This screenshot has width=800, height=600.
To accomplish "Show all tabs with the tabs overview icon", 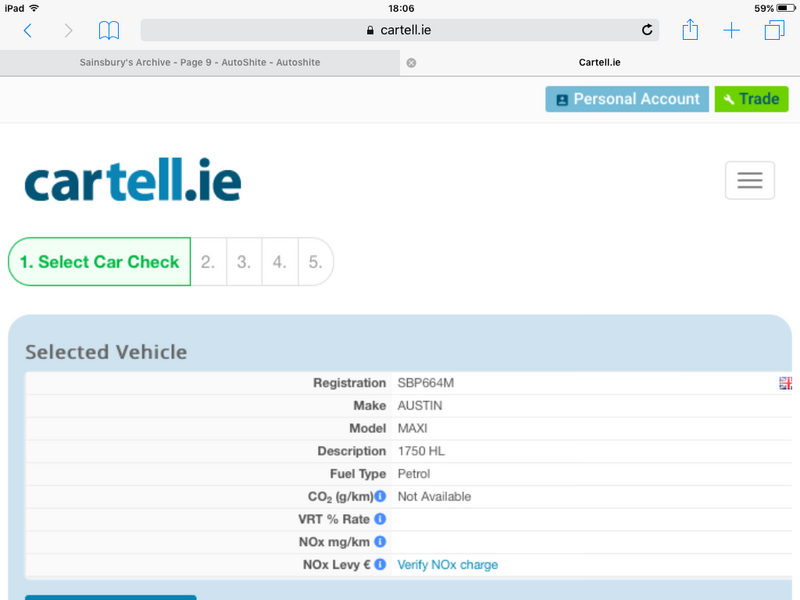I will (x=774, y=30).
